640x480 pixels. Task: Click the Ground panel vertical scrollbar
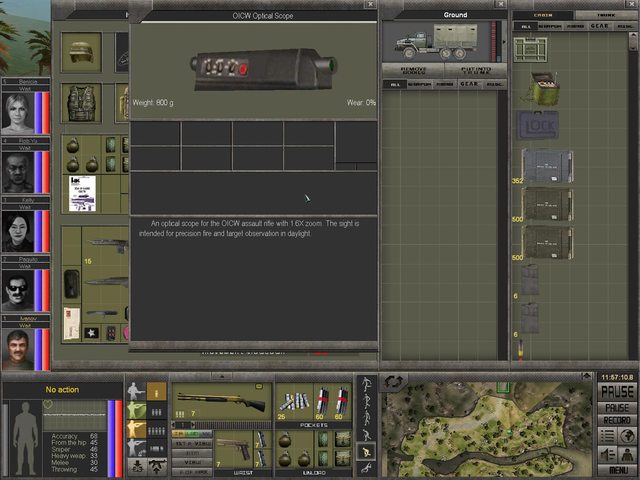click(x=502, y=224)
